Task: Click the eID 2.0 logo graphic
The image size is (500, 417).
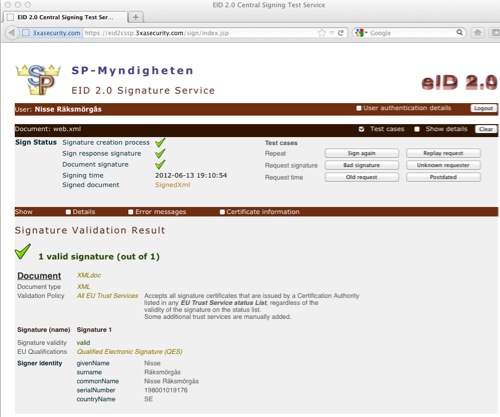Action: coord(459,82)
